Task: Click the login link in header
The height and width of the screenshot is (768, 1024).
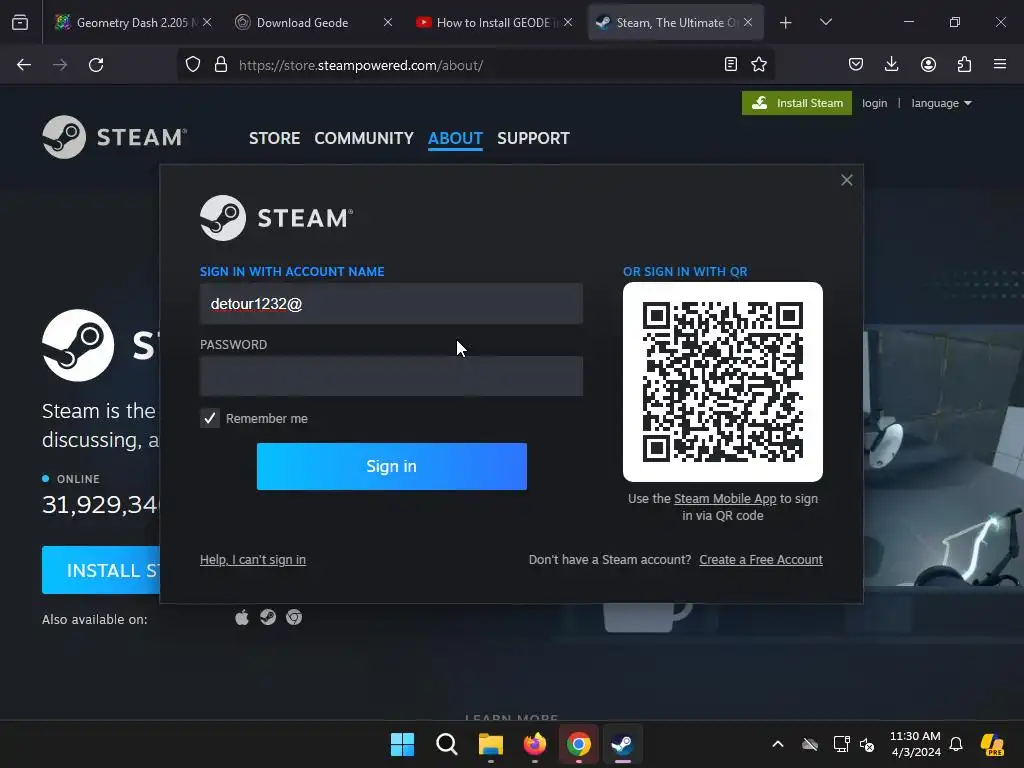Action: pyautogui.click(x=874, y=103)
